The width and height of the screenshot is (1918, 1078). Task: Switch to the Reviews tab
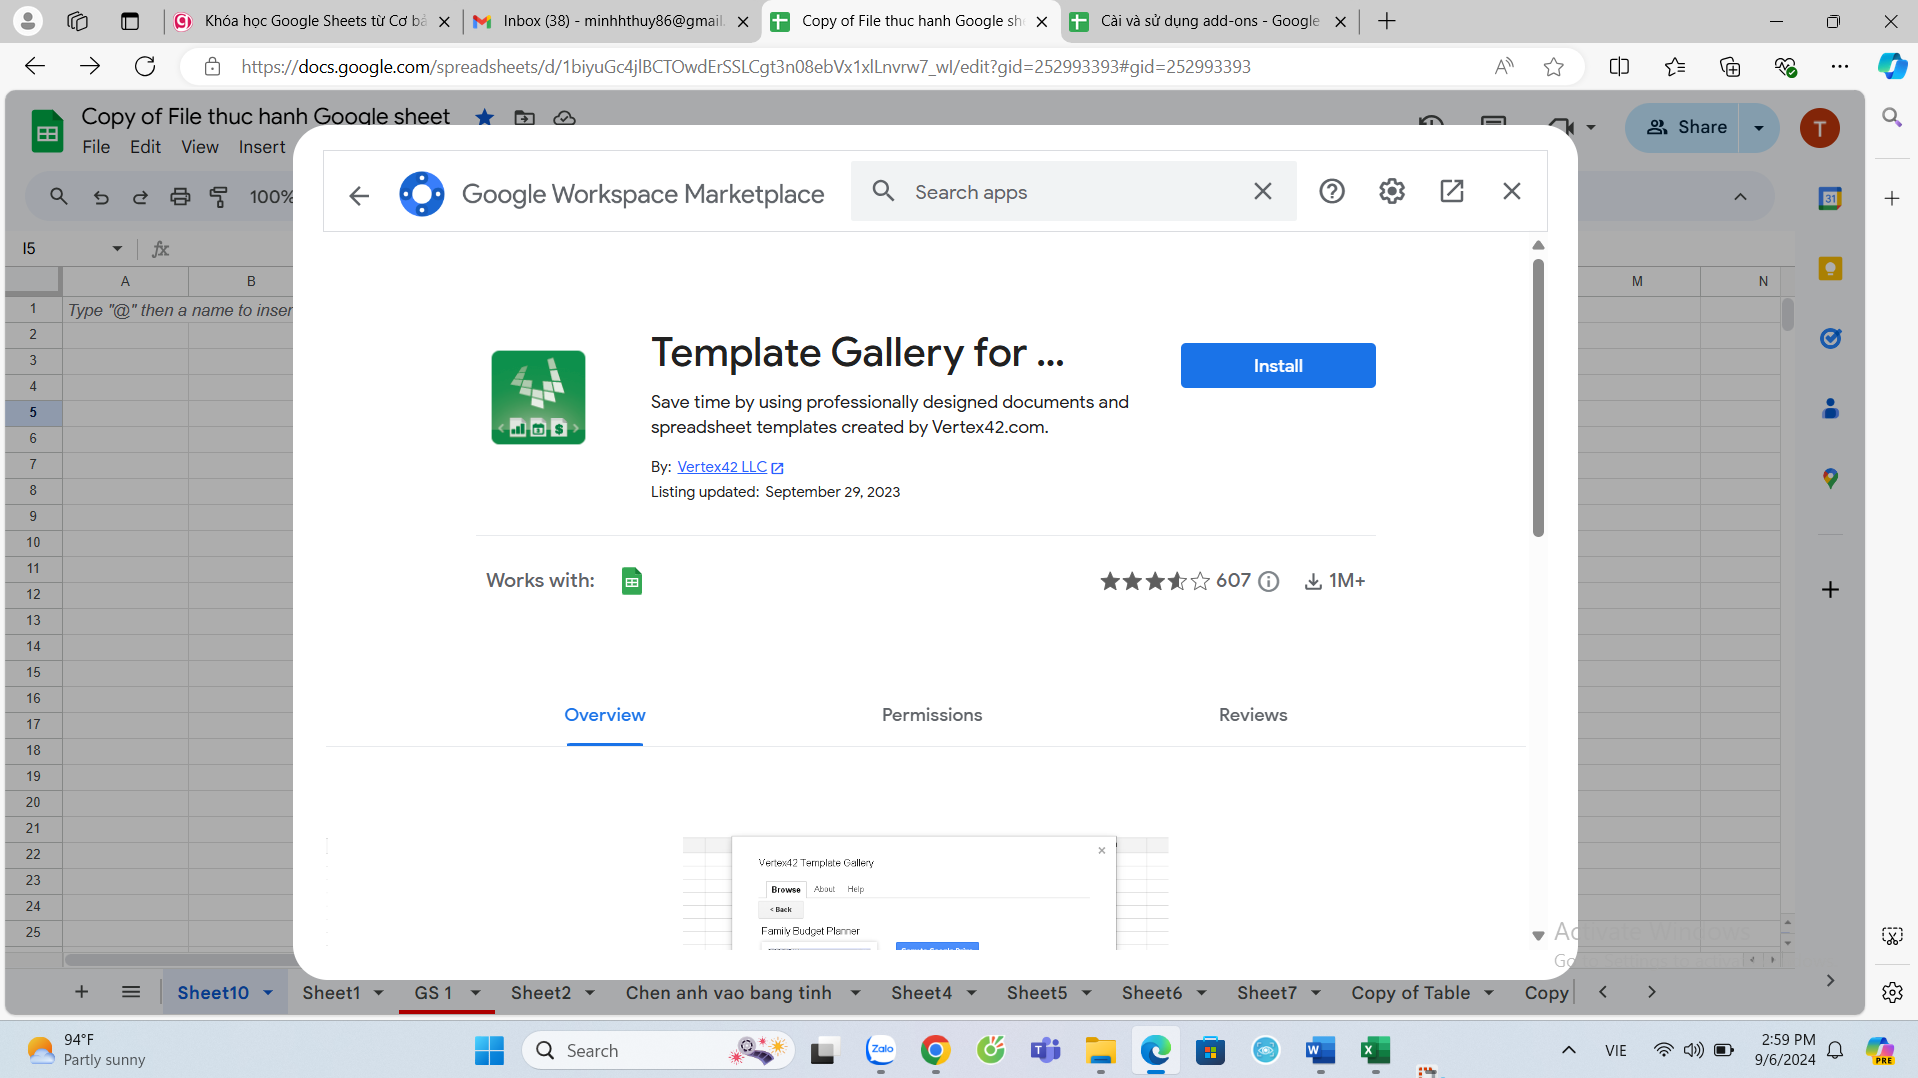tap(1253, 715)
